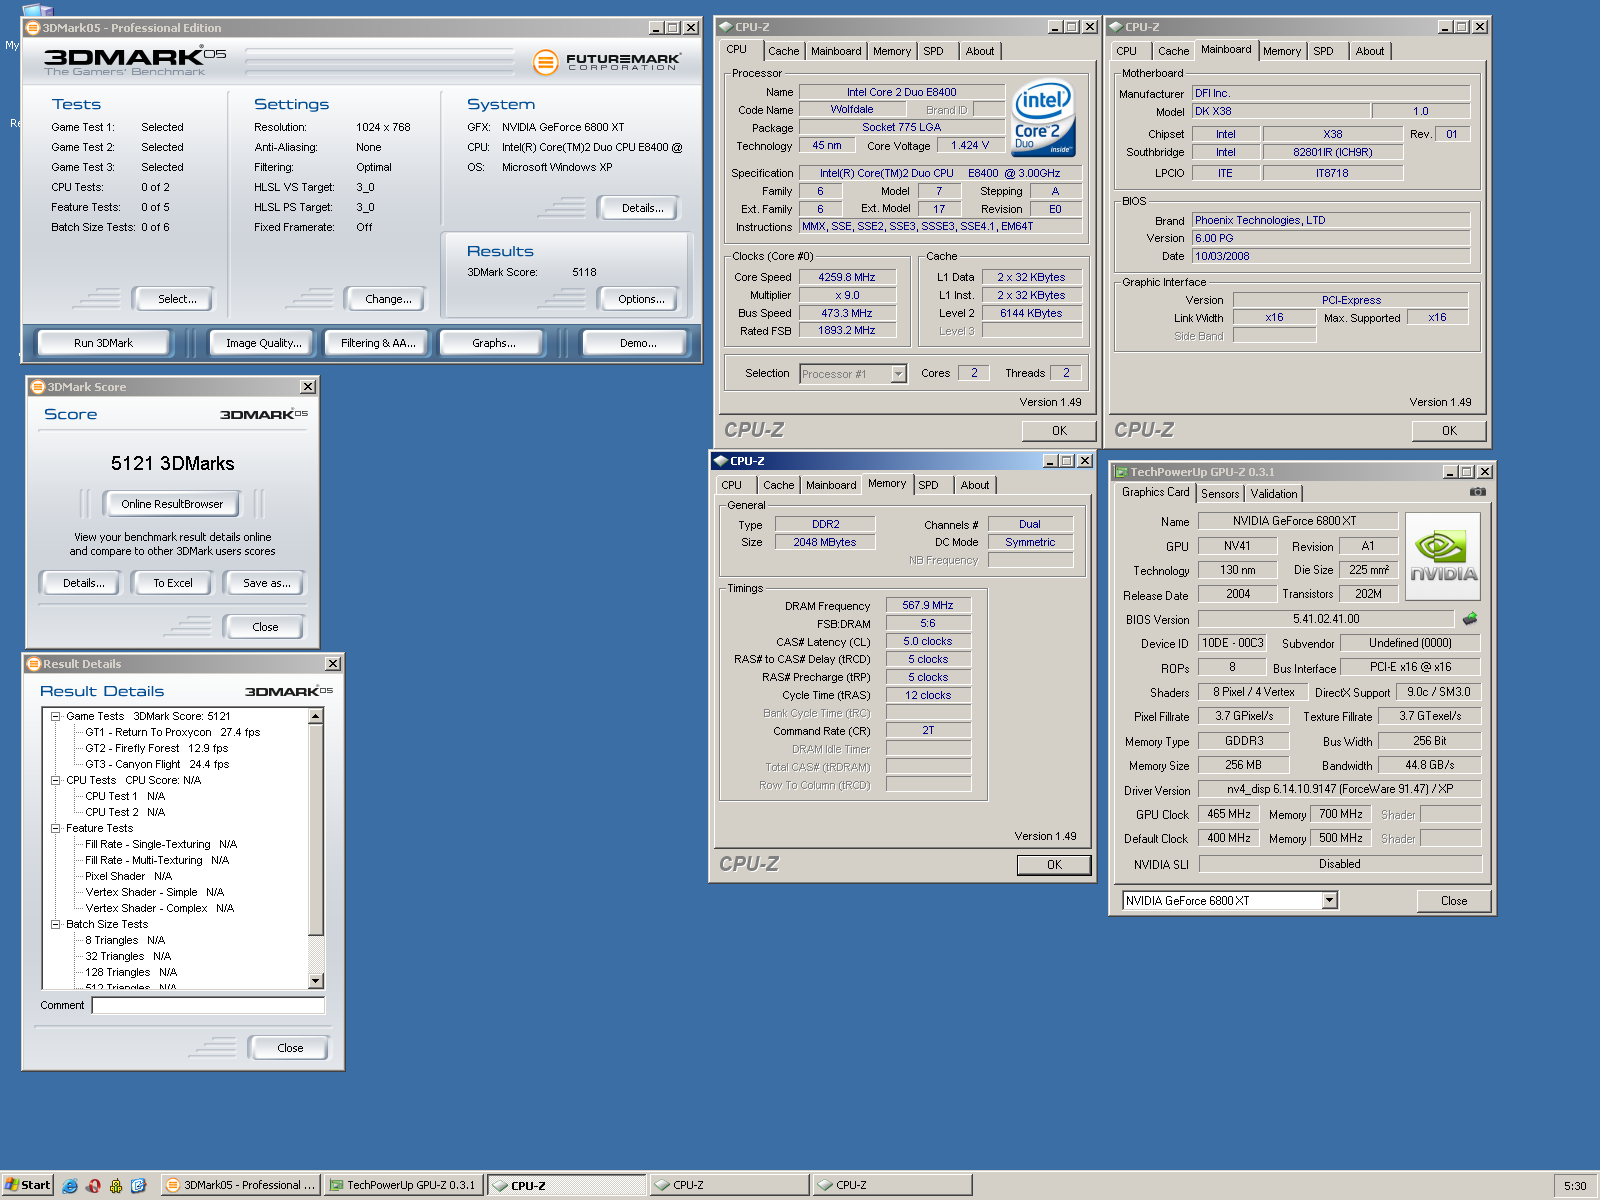
Task: Select GT3 - Canyon Flight result row
Action: pyautogui.click(x=157, y=764)
